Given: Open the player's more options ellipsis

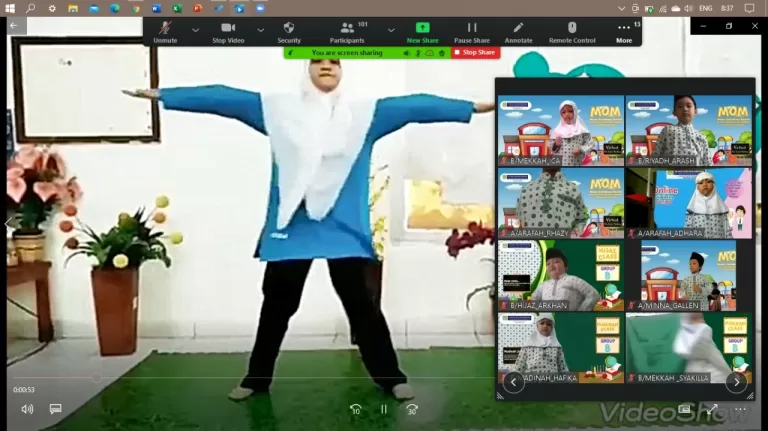Looking at the screenshot, I should tap(740, 409).
